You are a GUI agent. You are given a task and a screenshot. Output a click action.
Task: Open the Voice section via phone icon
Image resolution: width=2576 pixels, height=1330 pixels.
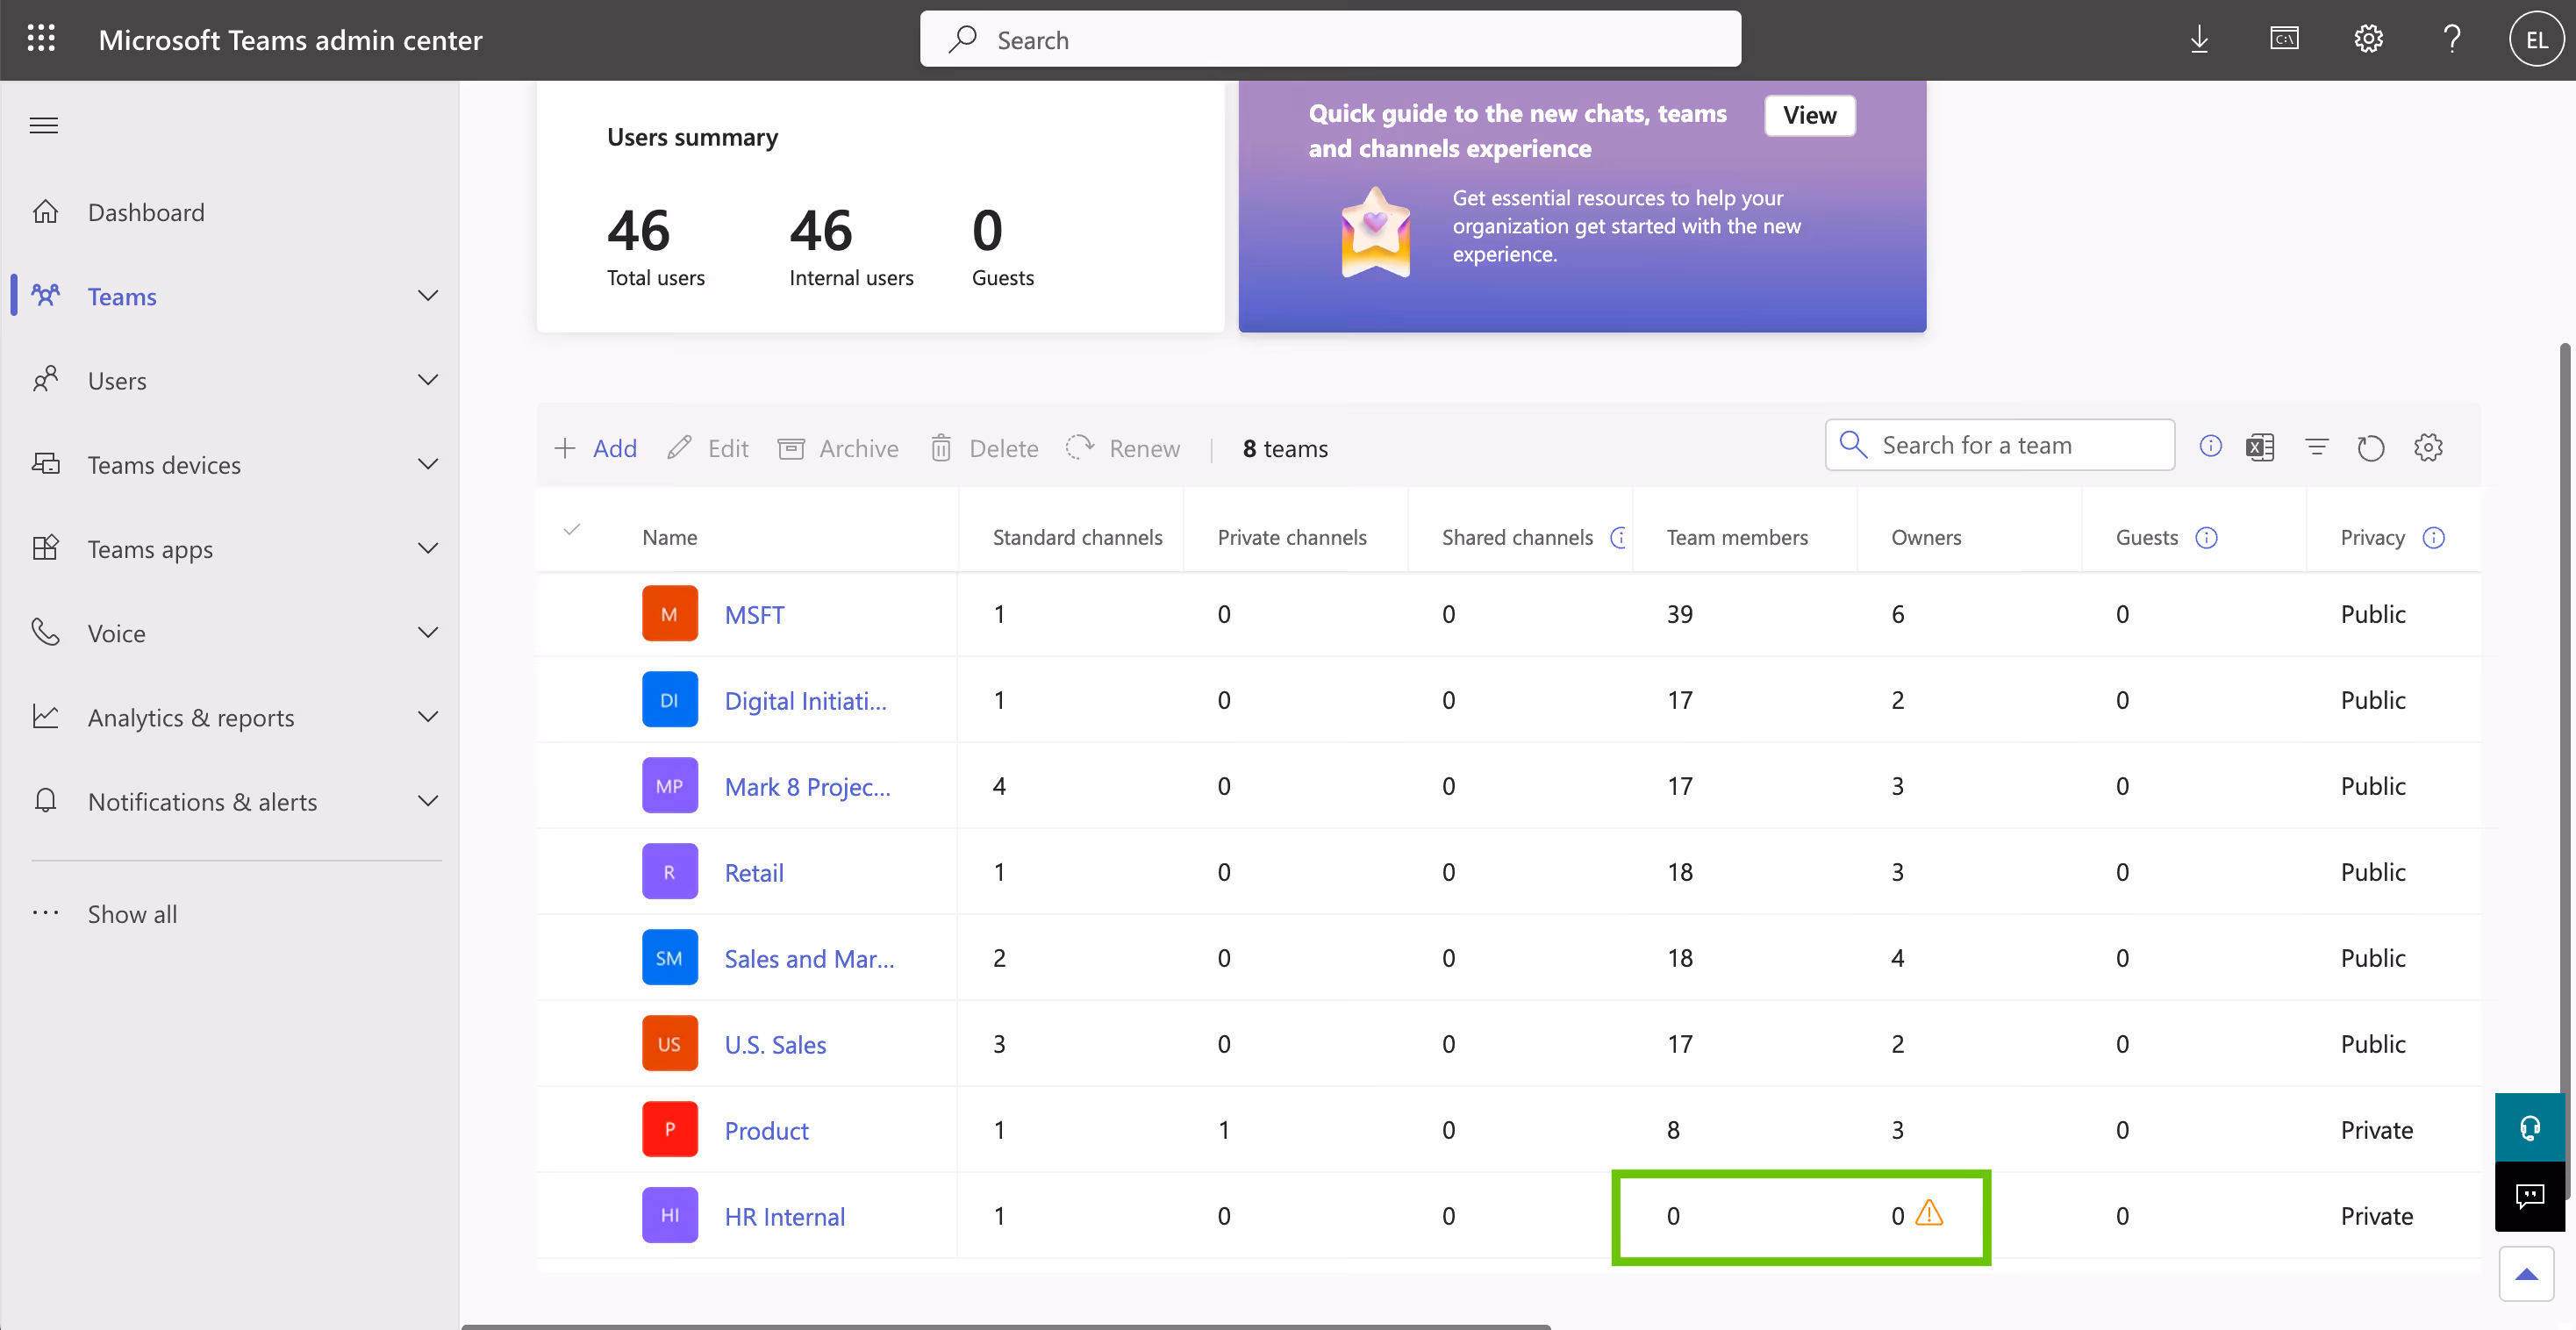(x=45, y=632)
